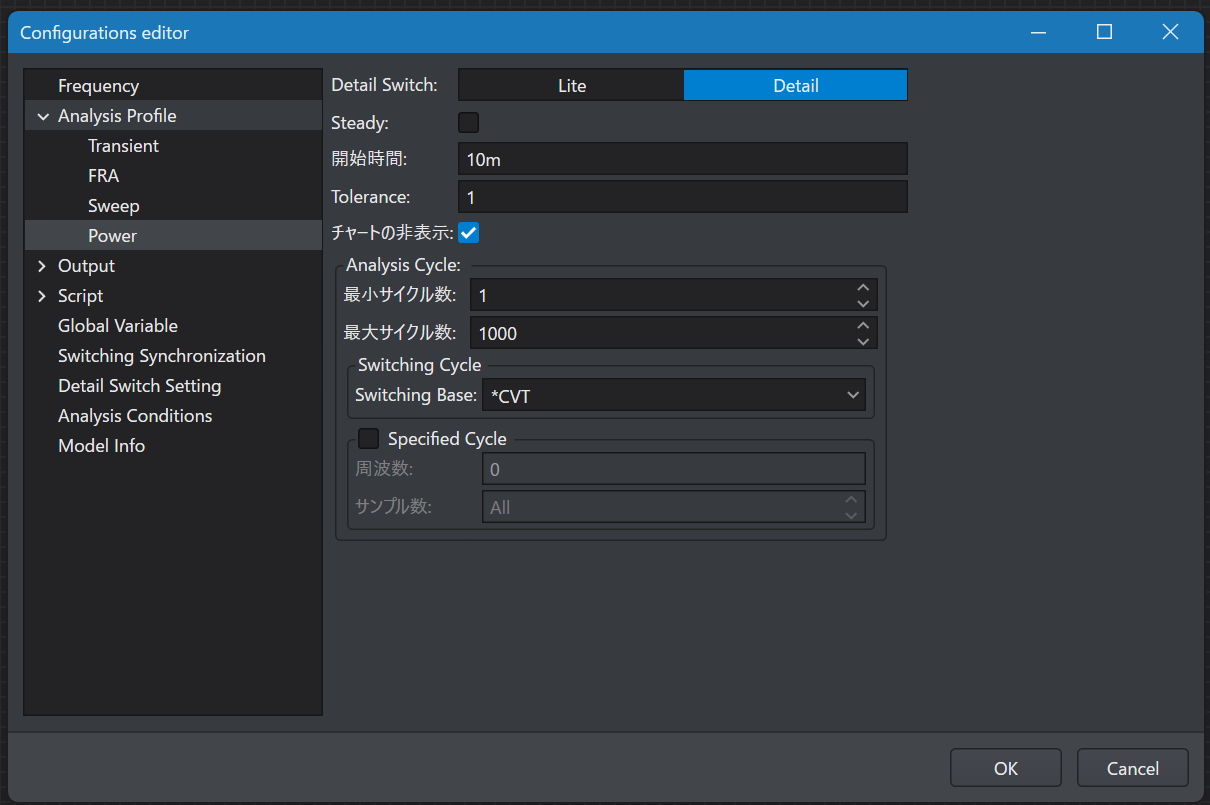Increment 最大サイクル数 with up arrow
The width and height of the screenshot is (1210, 805).
coord(863,325)
